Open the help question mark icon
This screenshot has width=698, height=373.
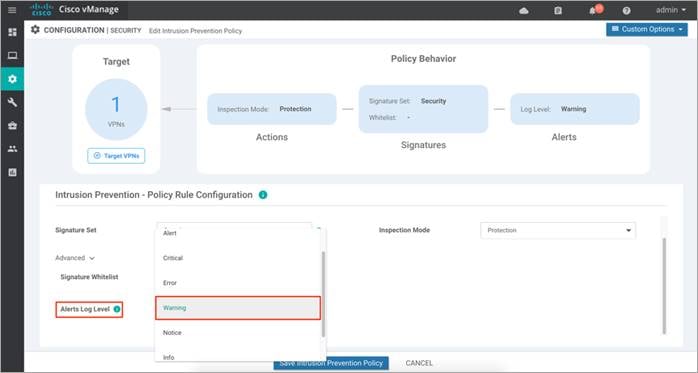[626, 10]
